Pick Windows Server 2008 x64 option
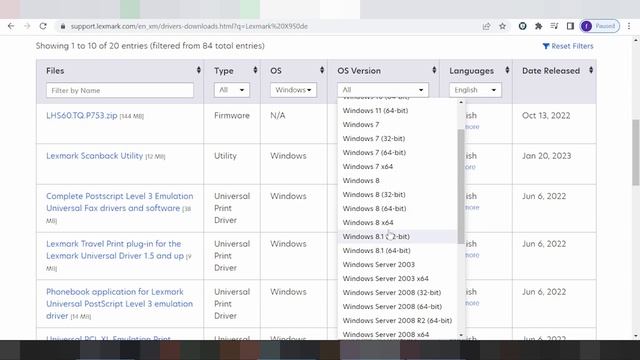The height and width of the screenshot is (360, 640). [397, 334]
